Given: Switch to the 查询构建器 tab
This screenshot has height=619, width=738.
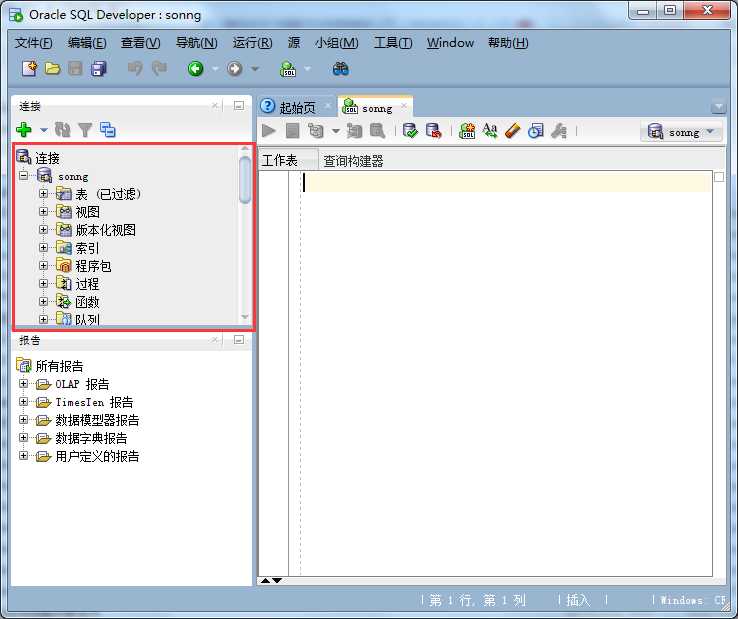Looking at the screenshot, I should [353, 161].
